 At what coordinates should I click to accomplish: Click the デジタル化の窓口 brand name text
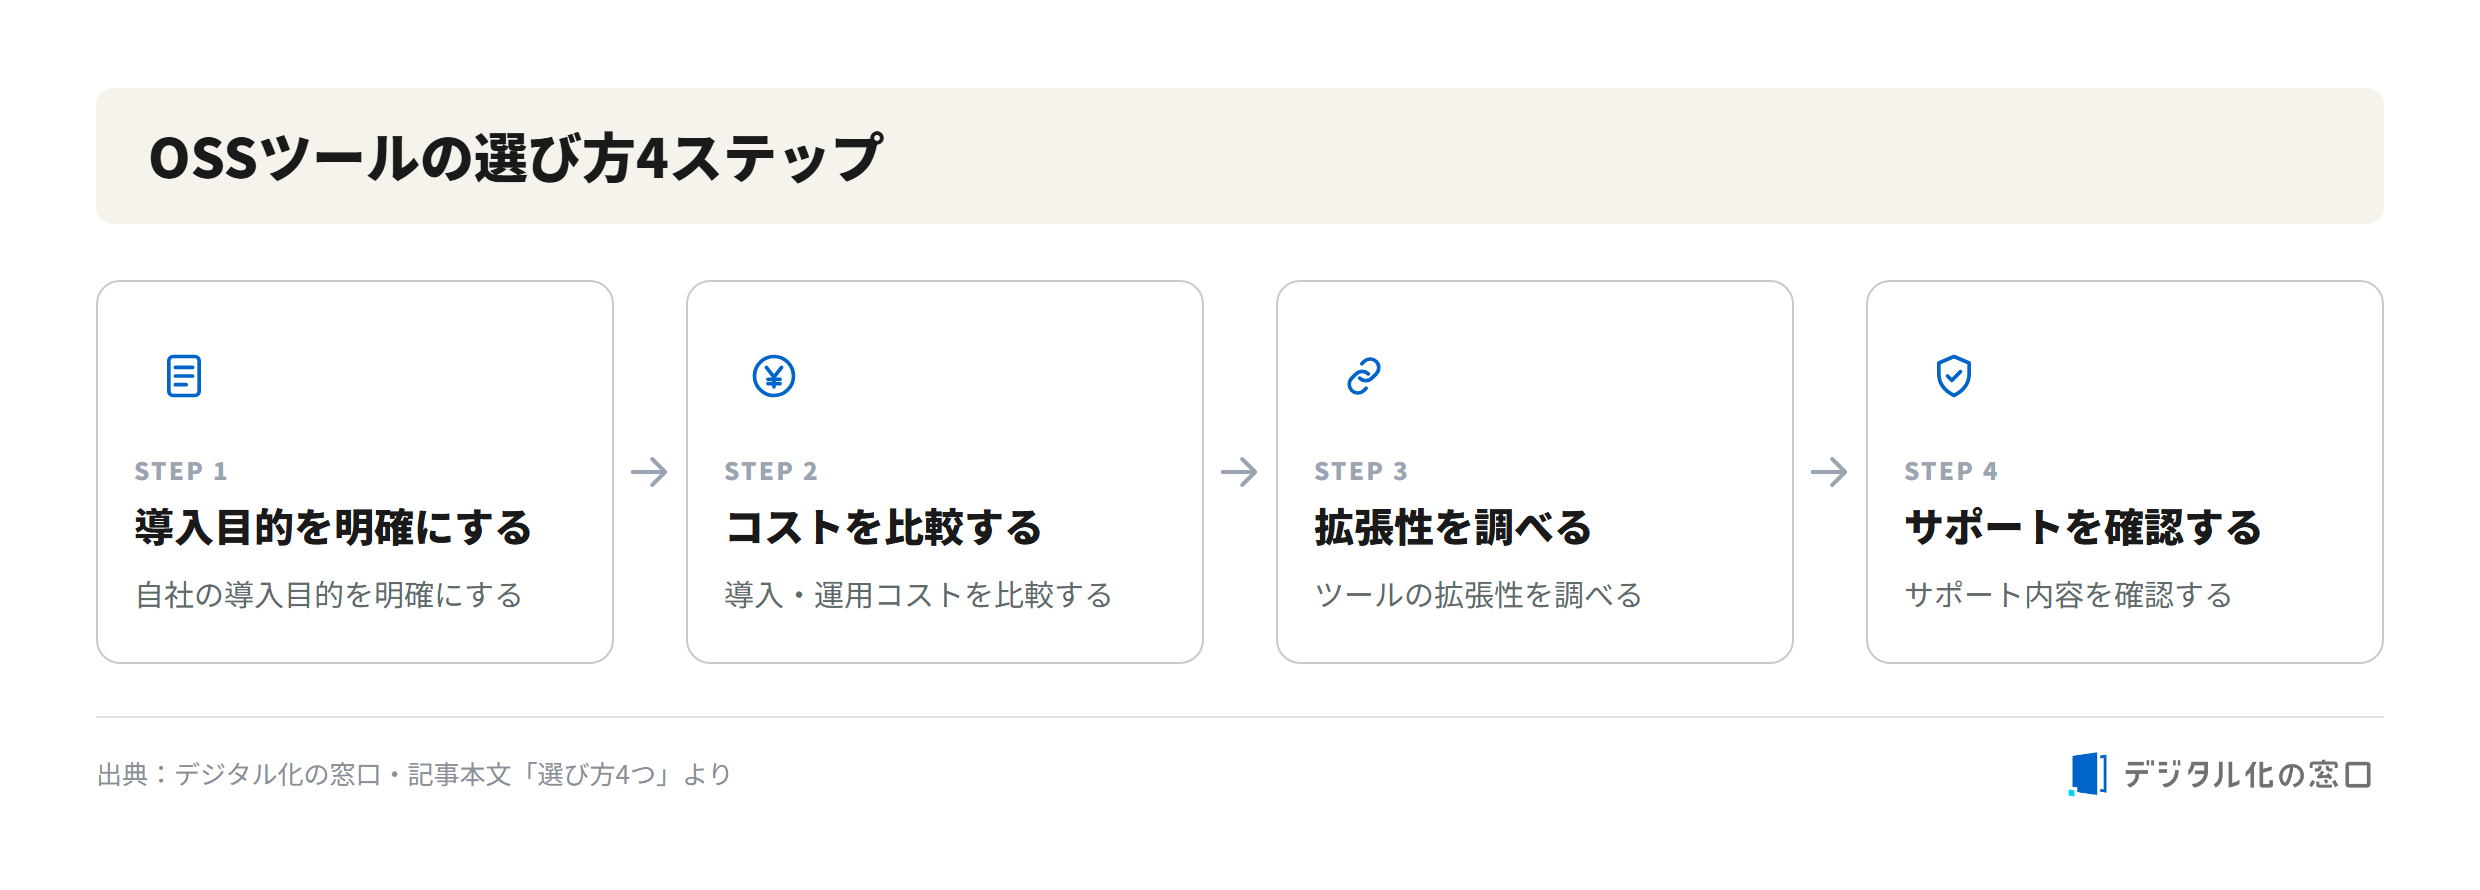tap(2247, 774)
